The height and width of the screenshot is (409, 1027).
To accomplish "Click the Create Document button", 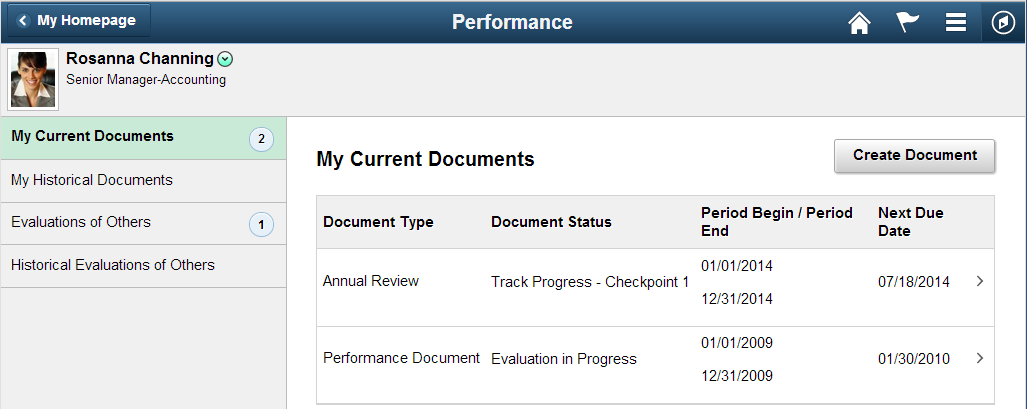I will point(914,156).
